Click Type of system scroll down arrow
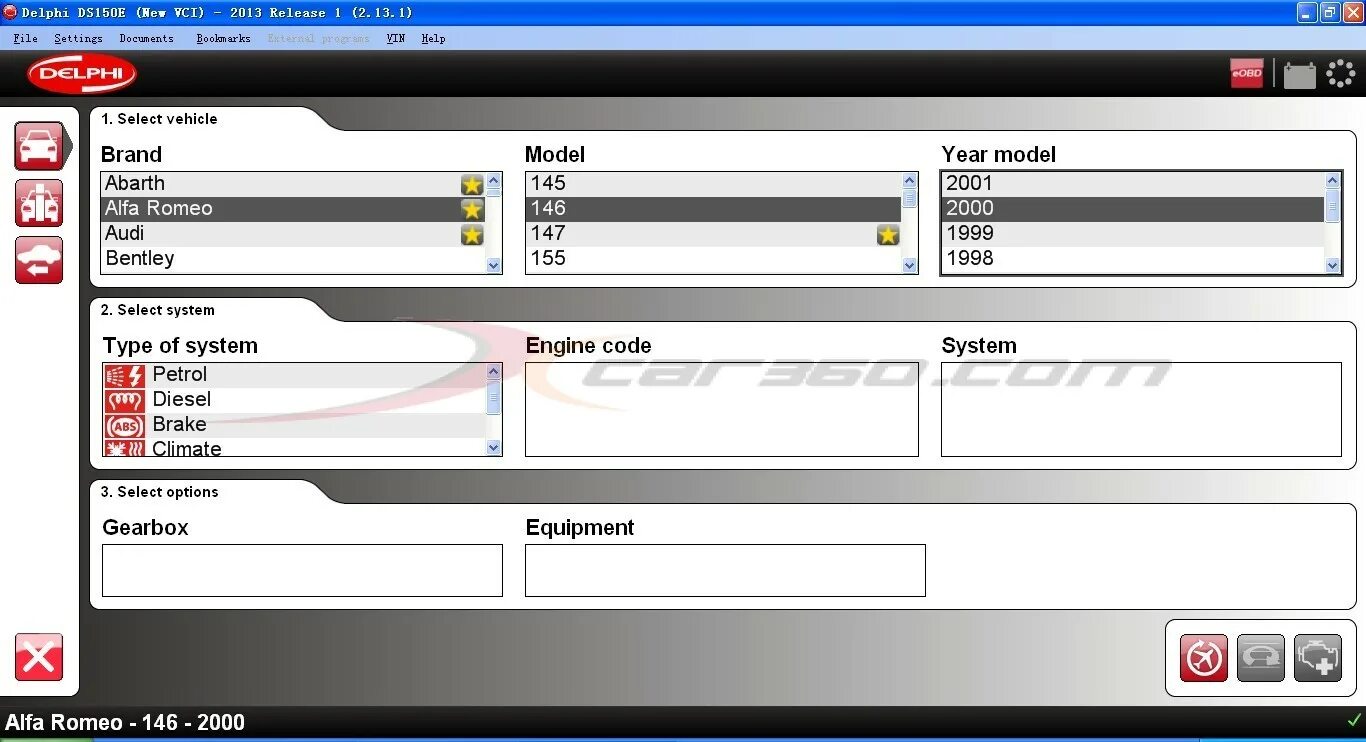The height and width of the screenshot is (742, 1366). 493,448
